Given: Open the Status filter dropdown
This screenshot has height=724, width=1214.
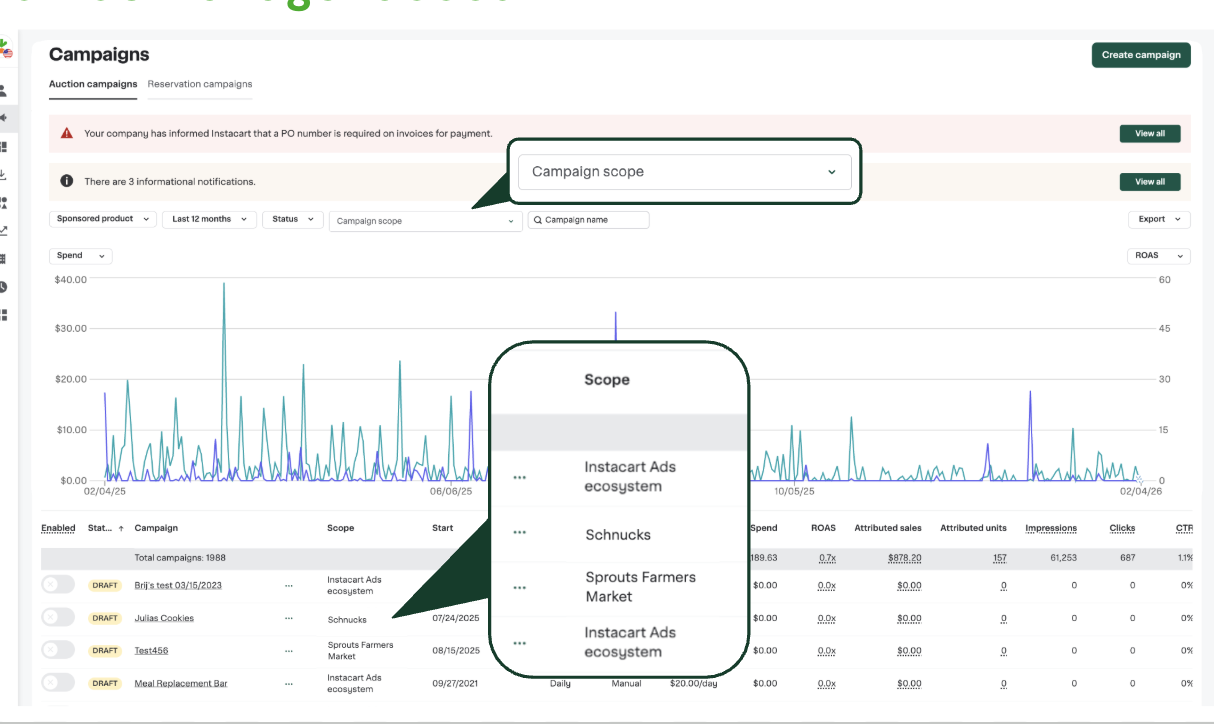Looking at the screenshot, I should pyautogui.click(x=292, y=219).
